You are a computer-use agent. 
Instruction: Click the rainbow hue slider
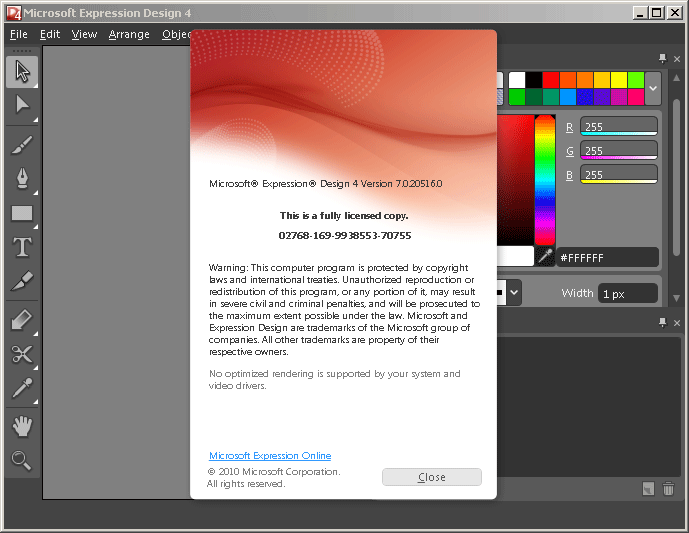tap(545, 180)
